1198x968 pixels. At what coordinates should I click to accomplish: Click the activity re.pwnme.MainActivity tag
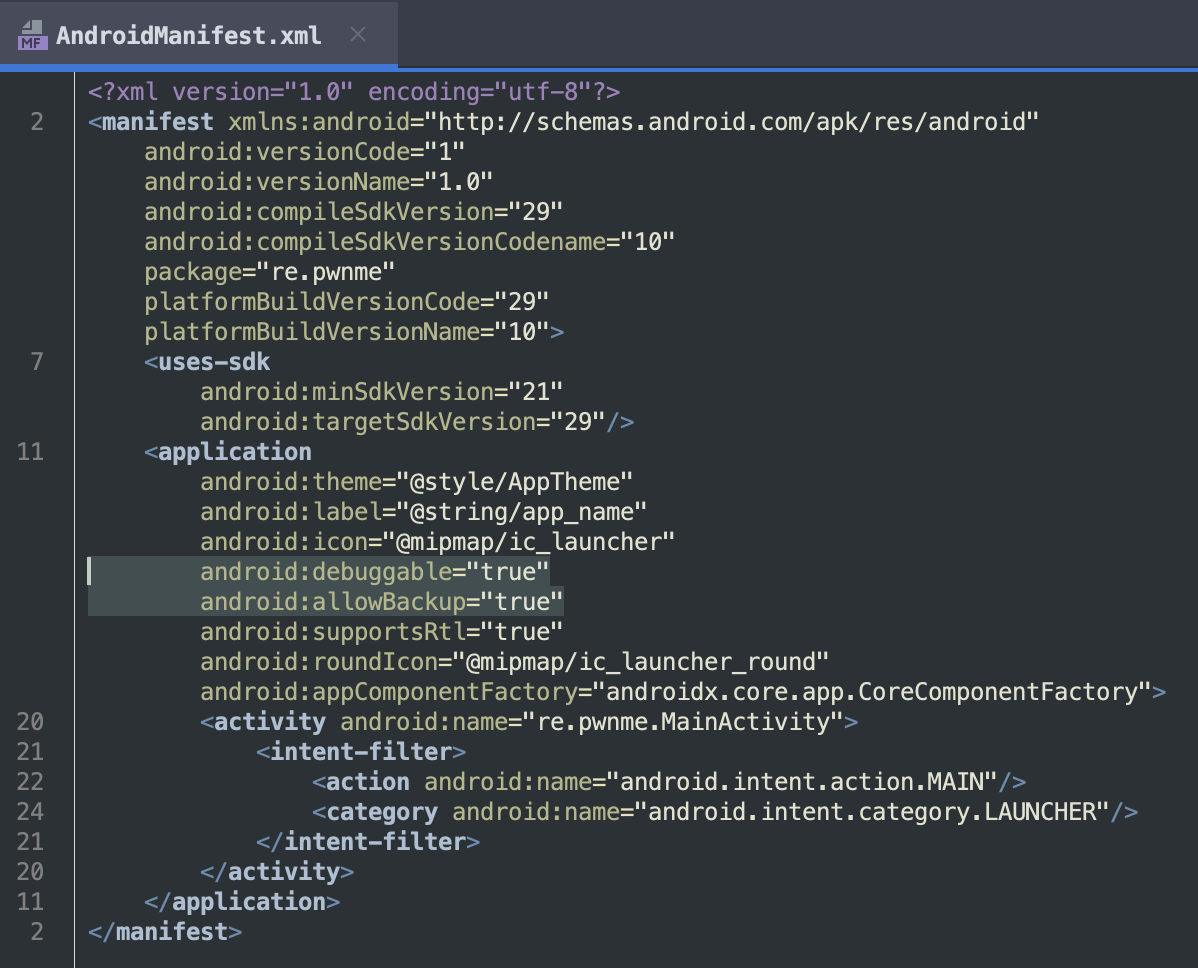click(529, 722)
